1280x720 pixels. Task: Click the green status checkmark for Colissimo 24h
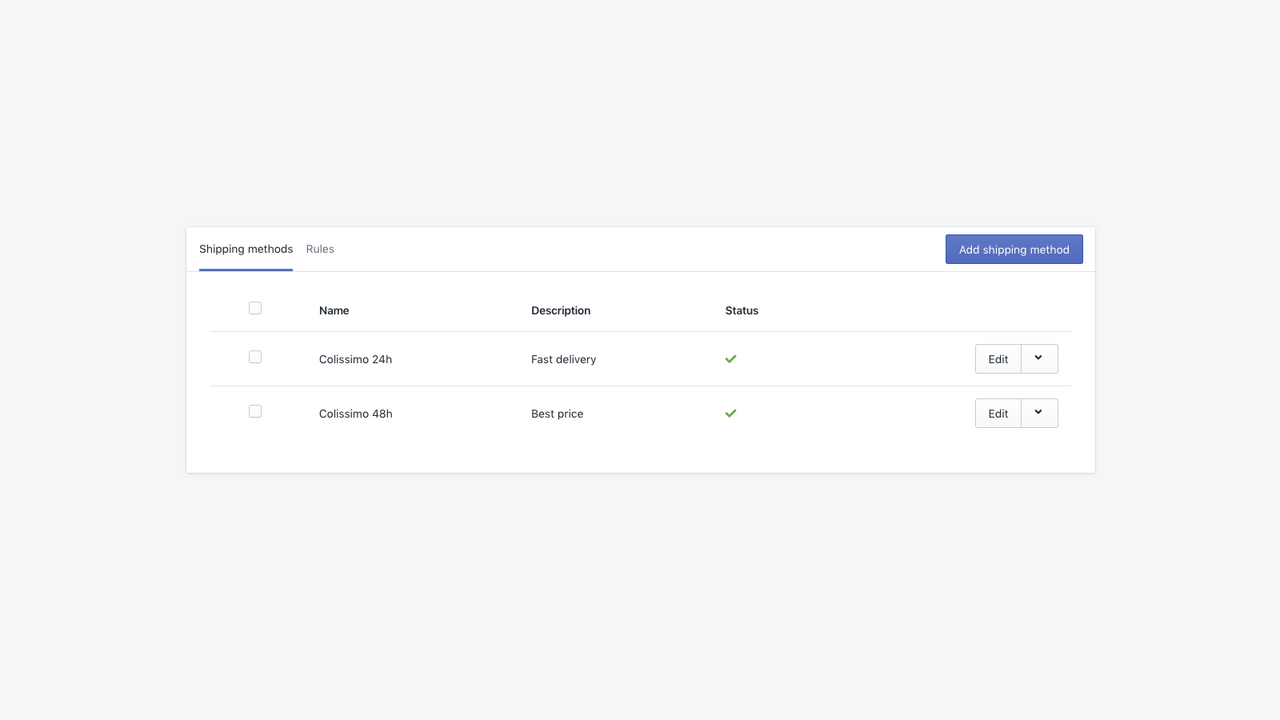coord(730,358)
